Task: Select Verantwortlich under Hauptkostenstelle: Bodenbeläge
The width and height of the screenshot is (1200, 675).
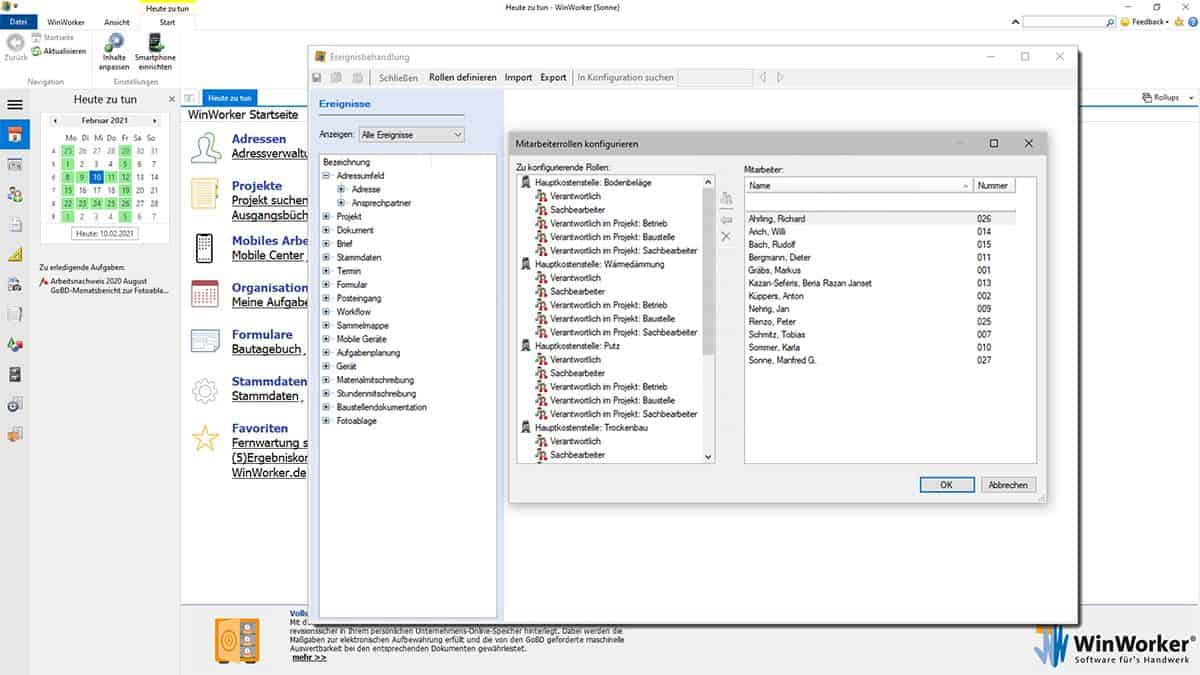Action: tap(575, 196)
